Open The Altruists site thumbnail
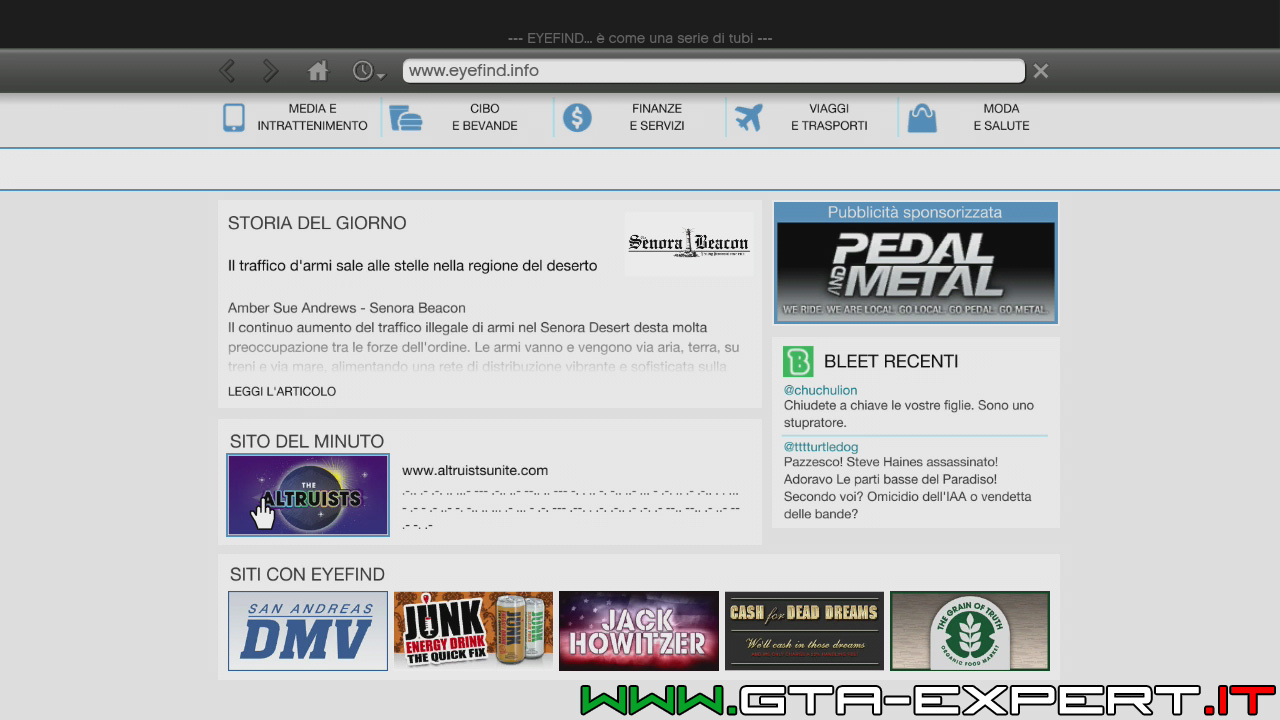This screenshot has width=1280, height=720. tap(308, 495)
